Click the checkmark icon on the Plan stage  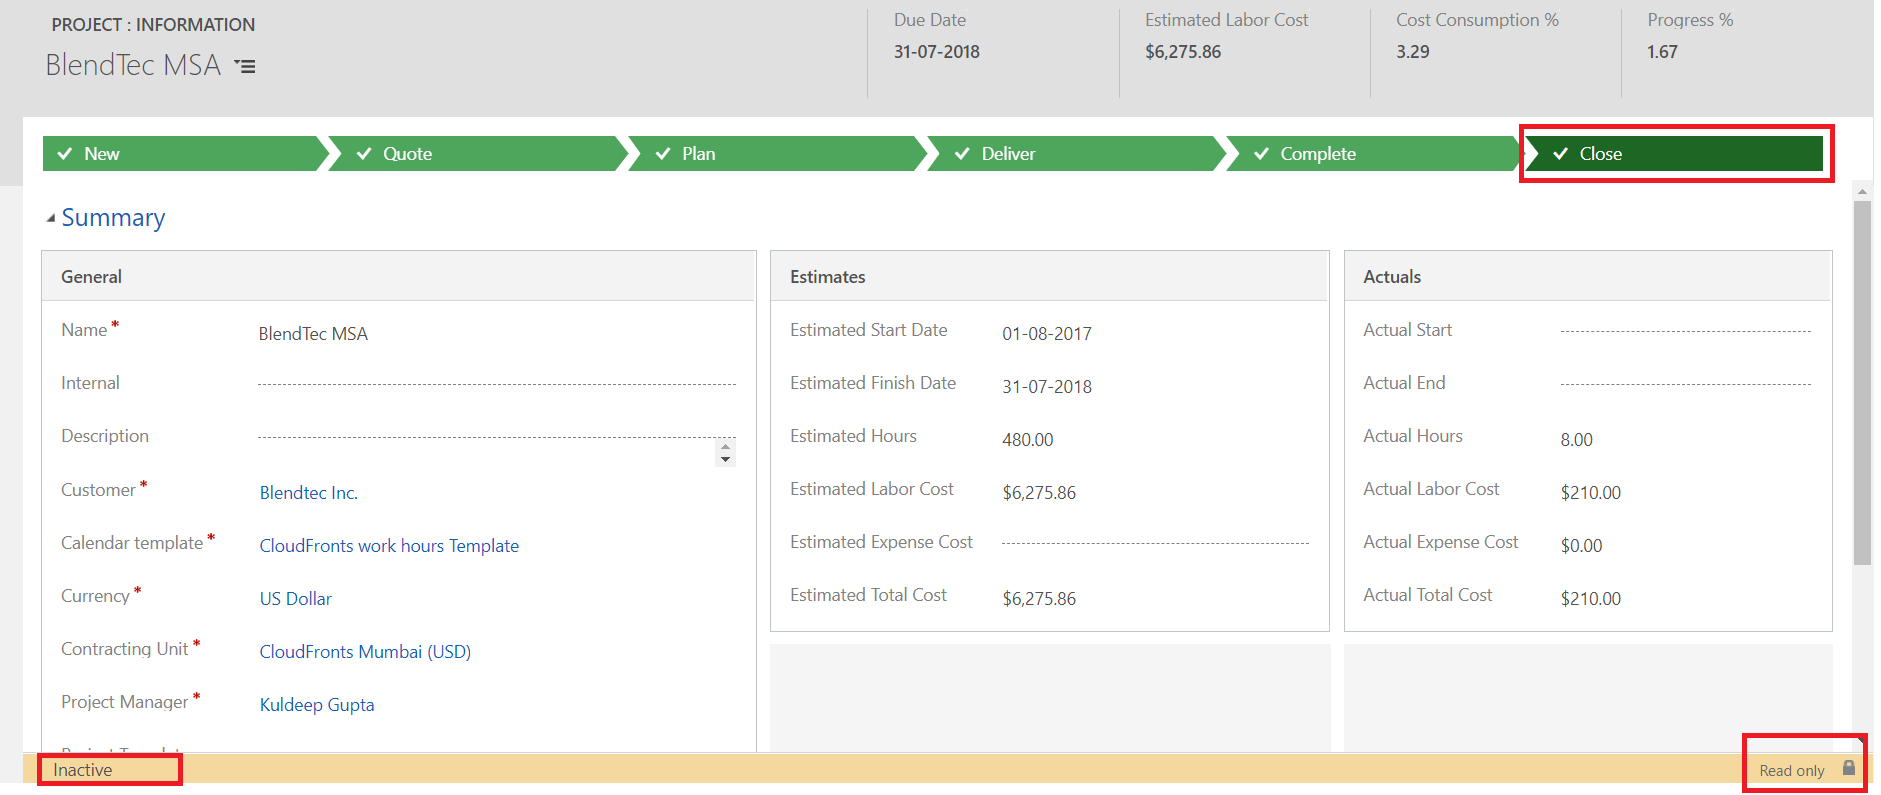tap(663, 154)
